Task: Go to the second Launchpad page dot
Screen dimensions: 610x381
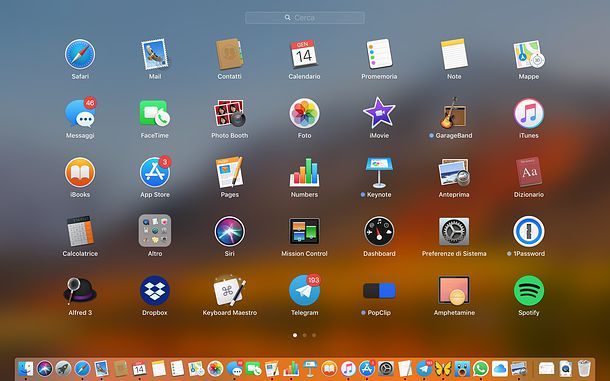Action: click(x=305, y=335)
